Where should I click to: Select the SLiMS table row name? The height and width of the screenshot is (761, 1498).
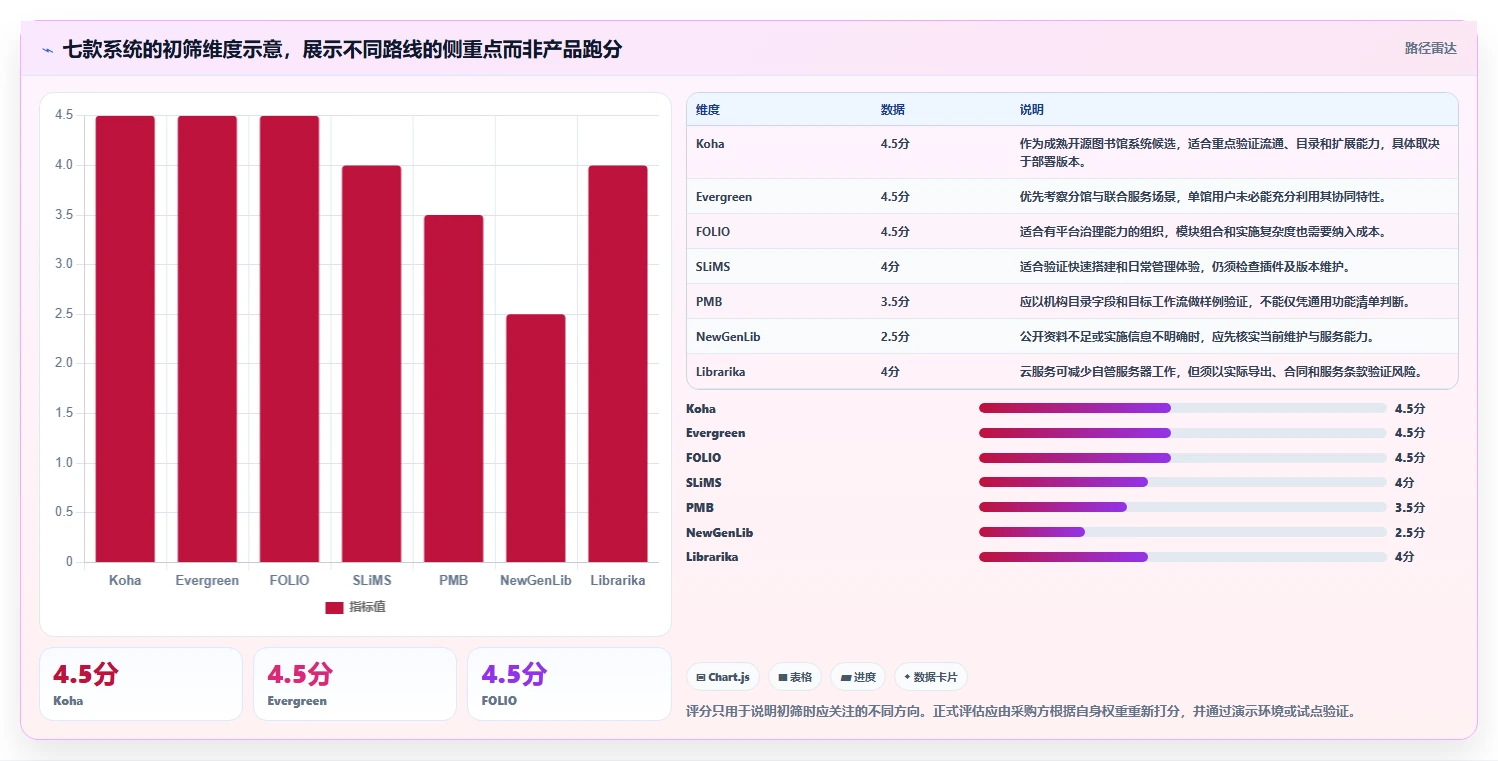(713, 267)
